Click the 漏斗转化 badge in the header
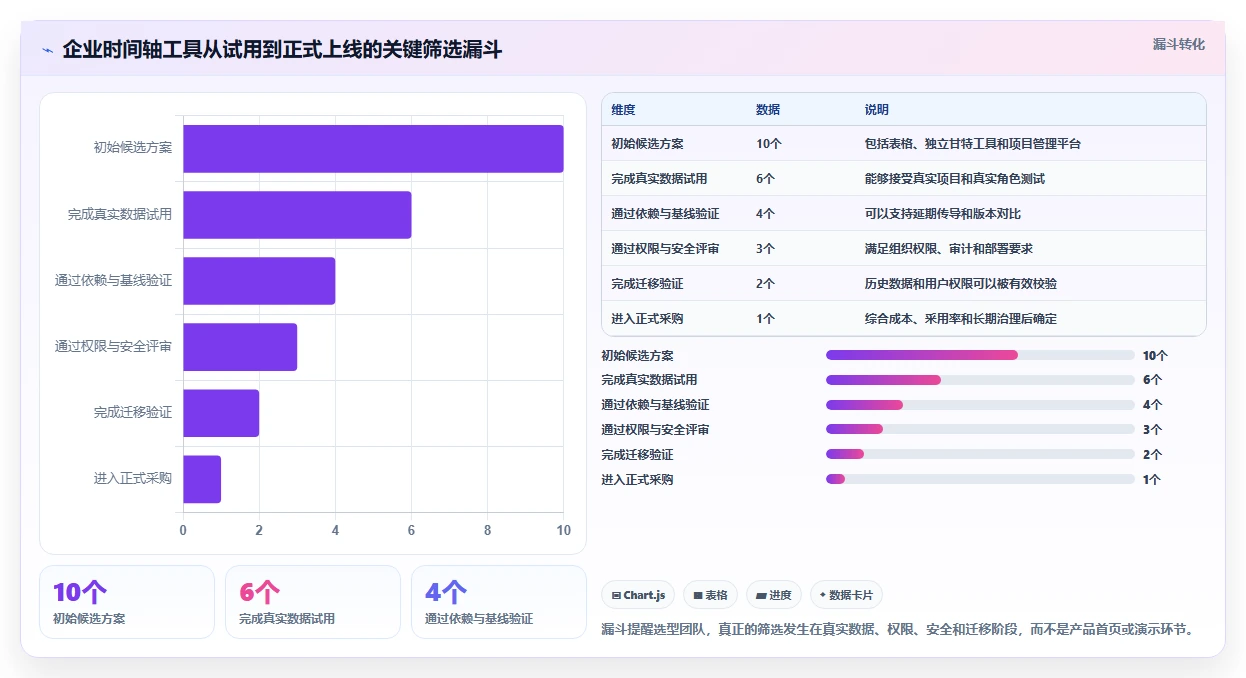This screenshot has width=1246, height=678. point(1178,44)
